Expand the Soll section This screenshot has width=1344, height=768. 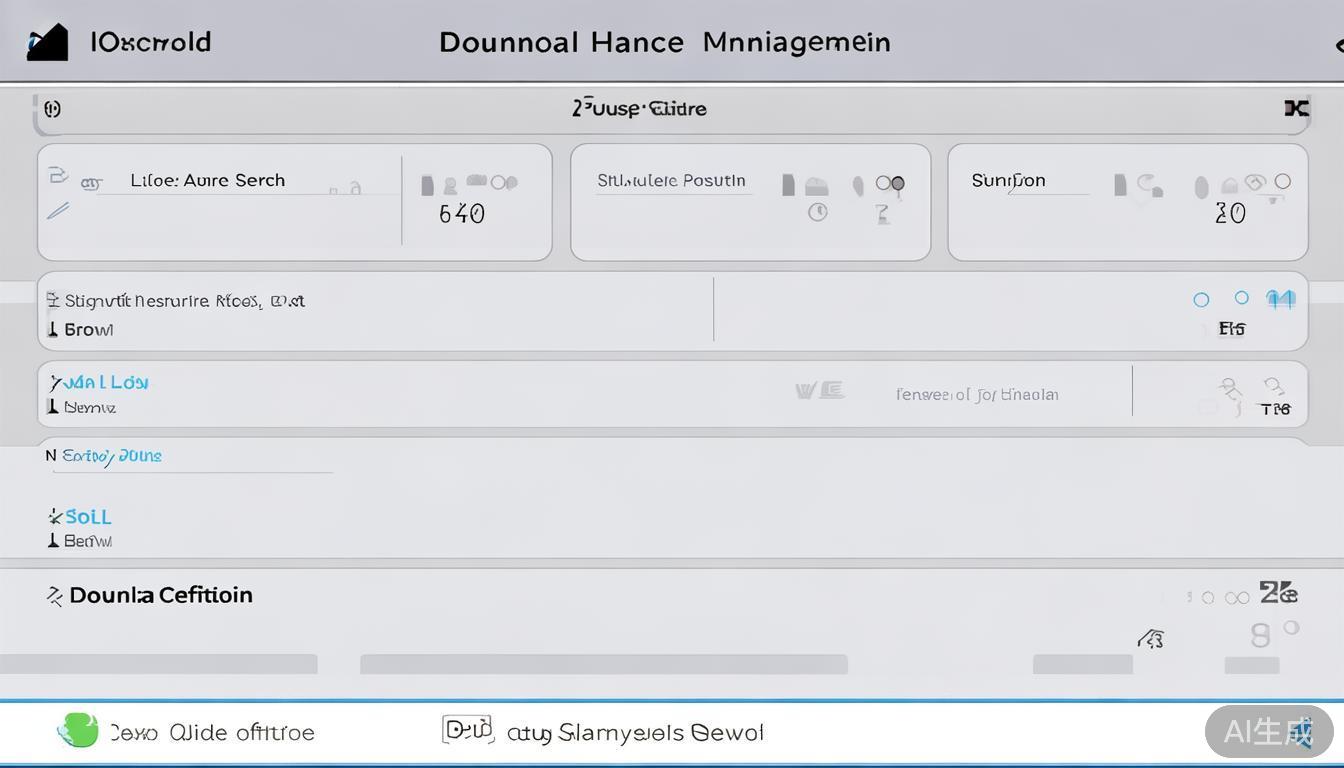87,517
